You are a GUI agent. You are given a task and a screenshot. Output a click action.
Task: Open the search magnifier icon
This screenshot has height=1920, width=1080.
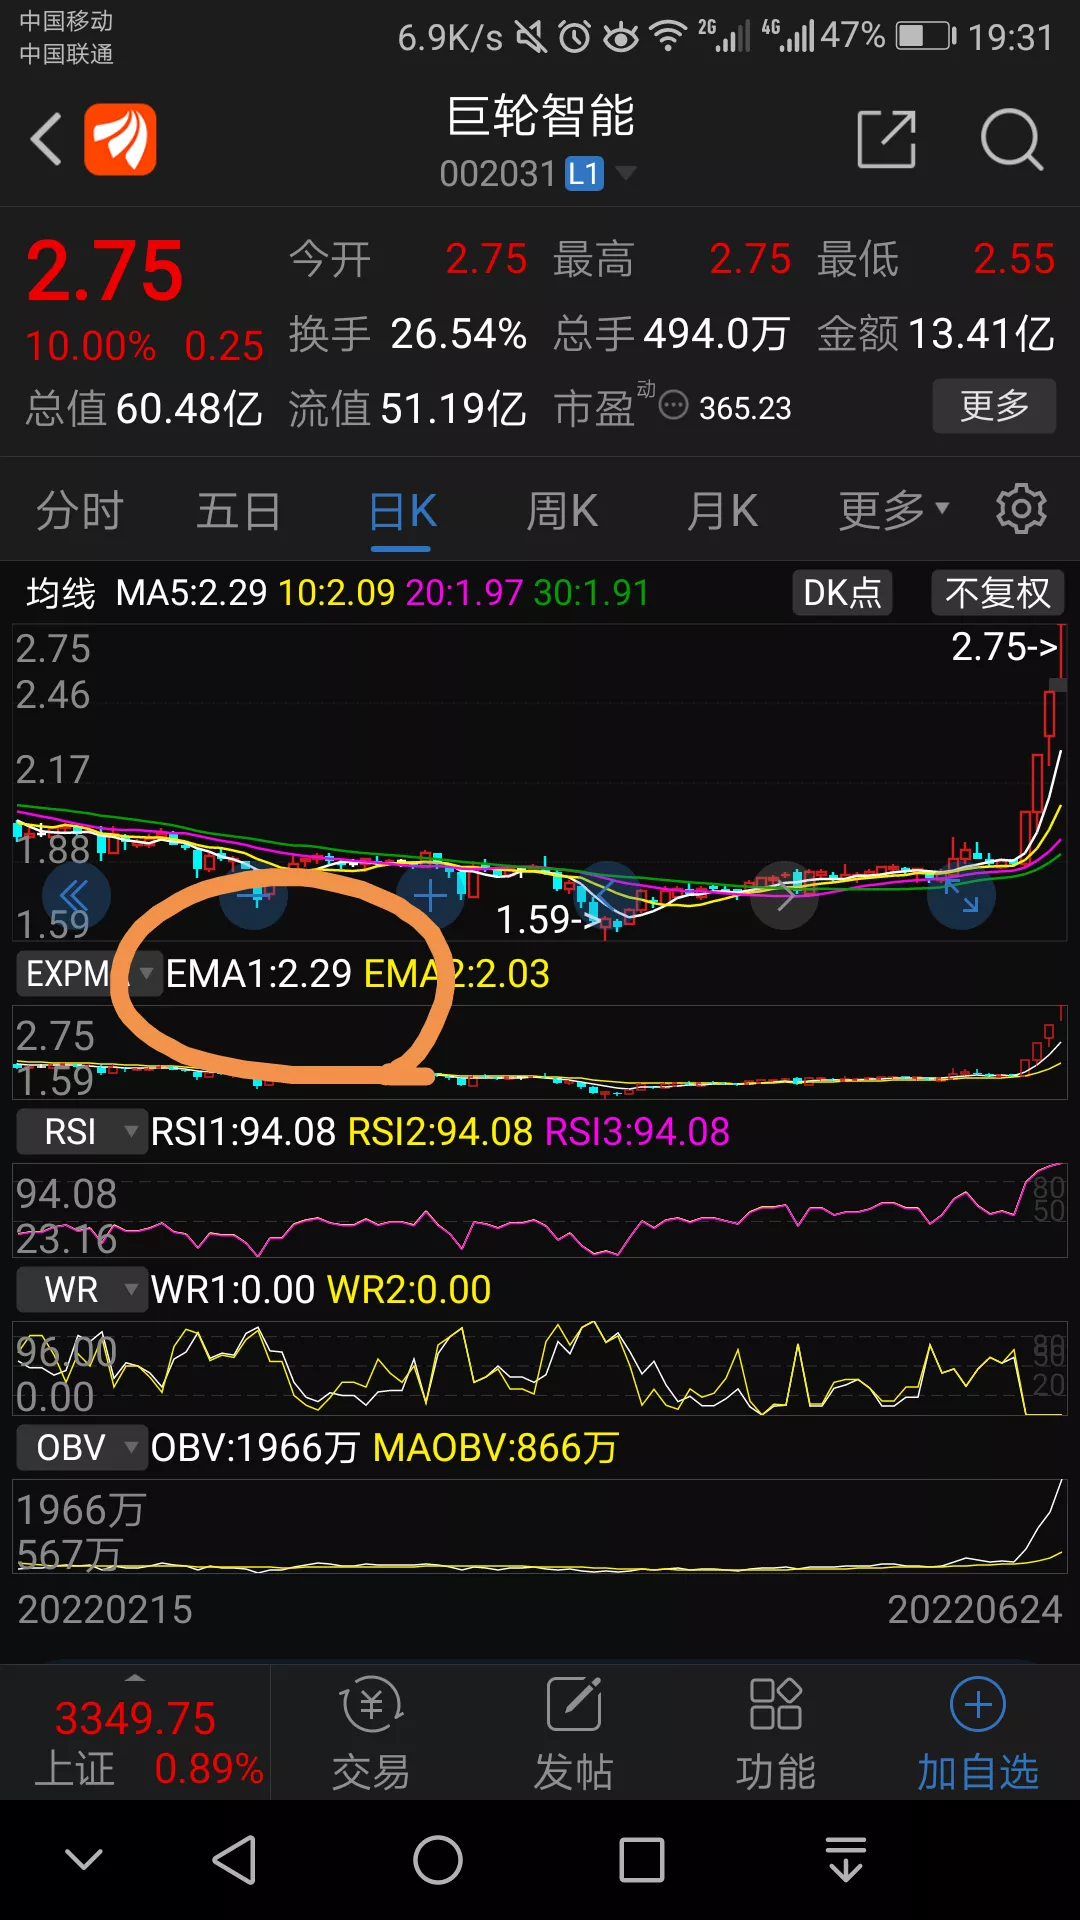click(x=1012, y=139)
